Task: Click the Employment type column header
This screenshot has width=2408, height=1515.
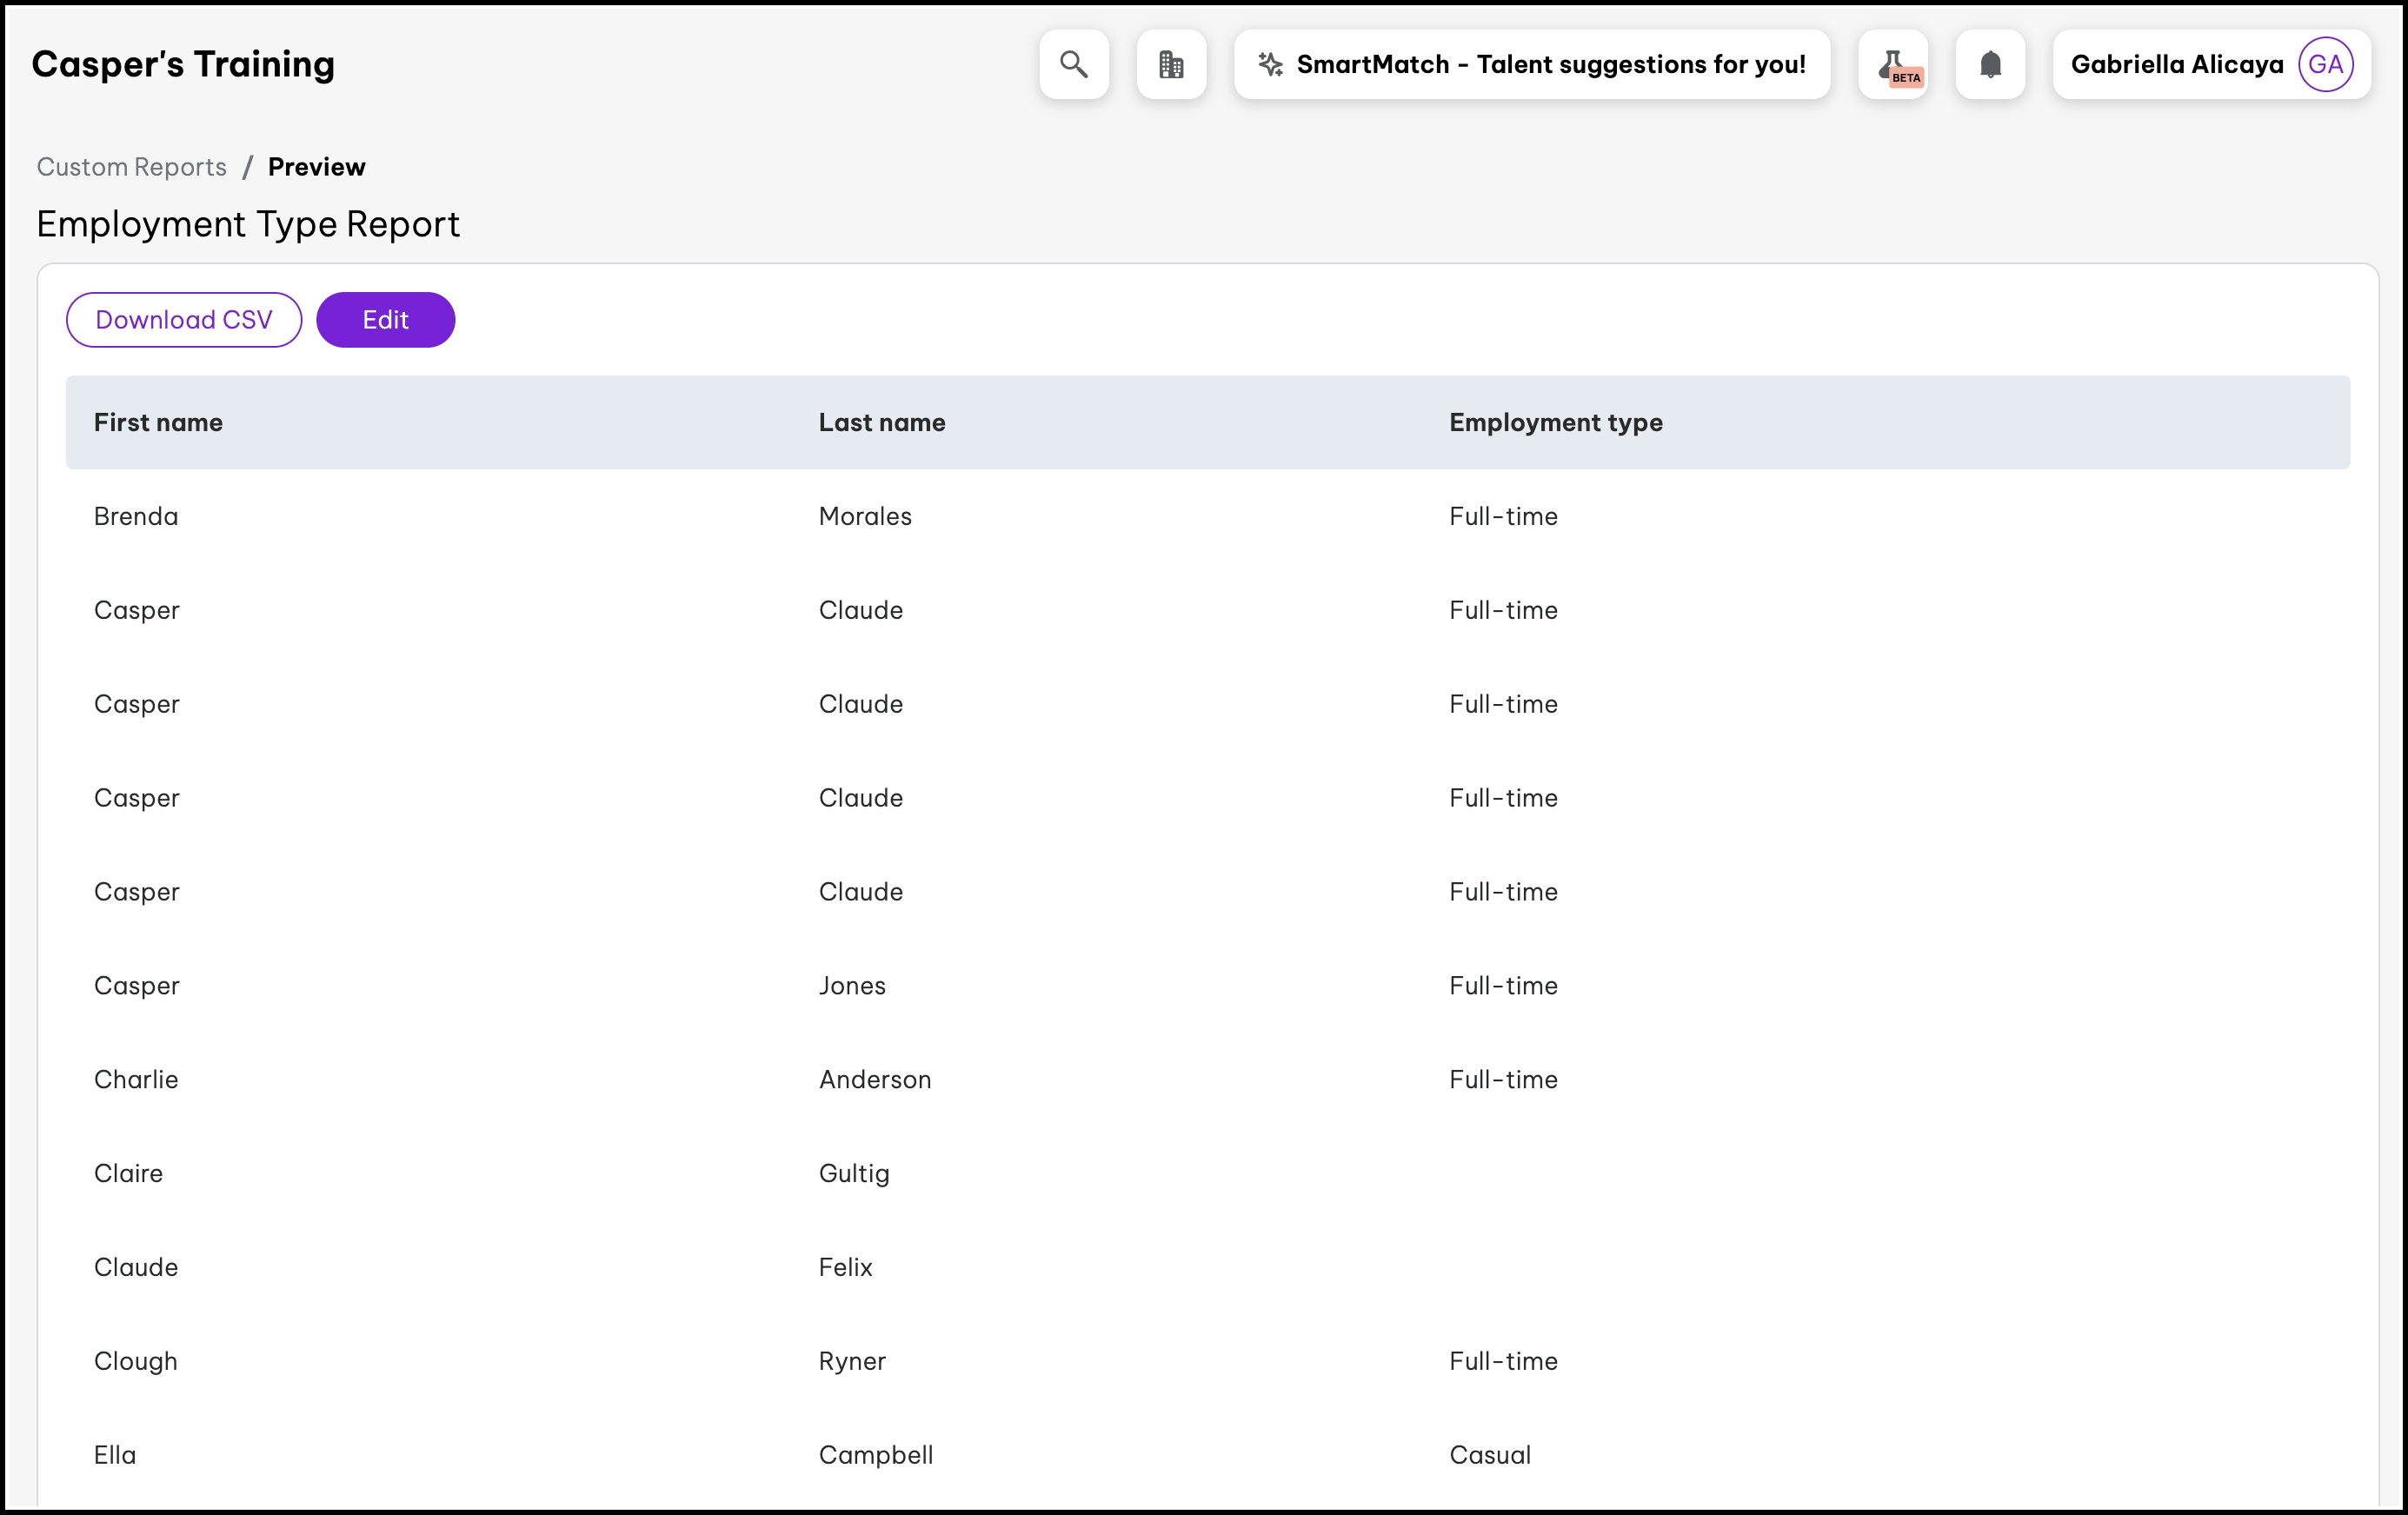Action: (1555, 422)
